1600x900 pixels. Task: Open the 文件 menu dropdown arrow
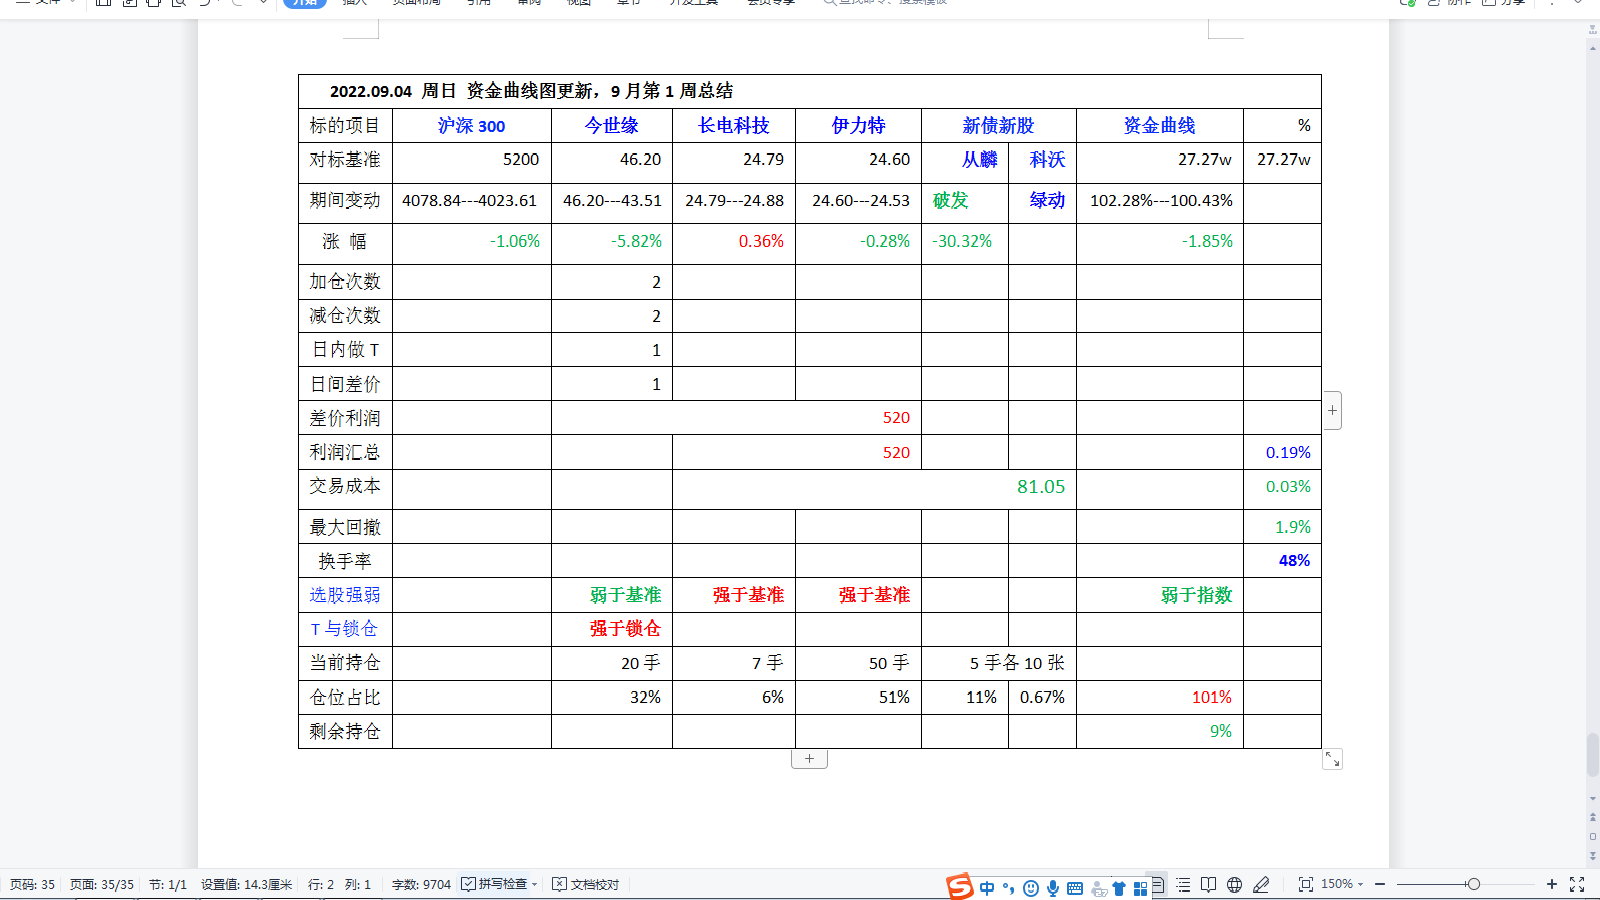pyautogui.click(x=73, y=4)
